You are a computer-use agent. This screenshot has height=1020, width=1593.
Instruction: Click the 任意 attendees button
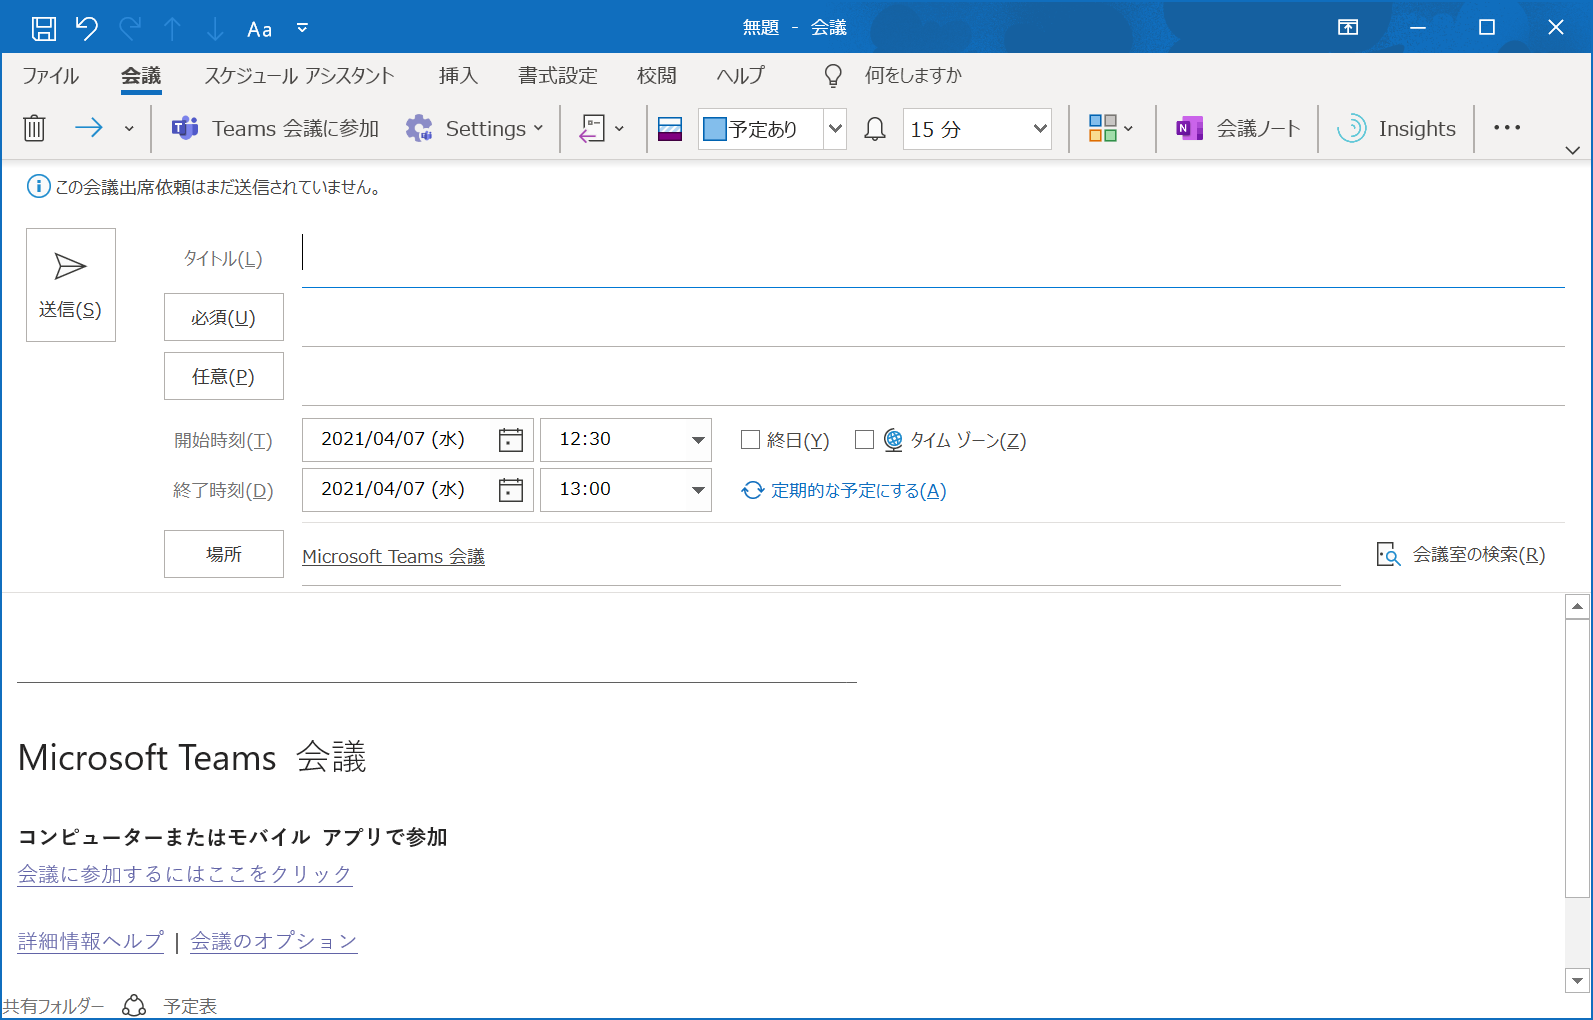tap(224, 376)
